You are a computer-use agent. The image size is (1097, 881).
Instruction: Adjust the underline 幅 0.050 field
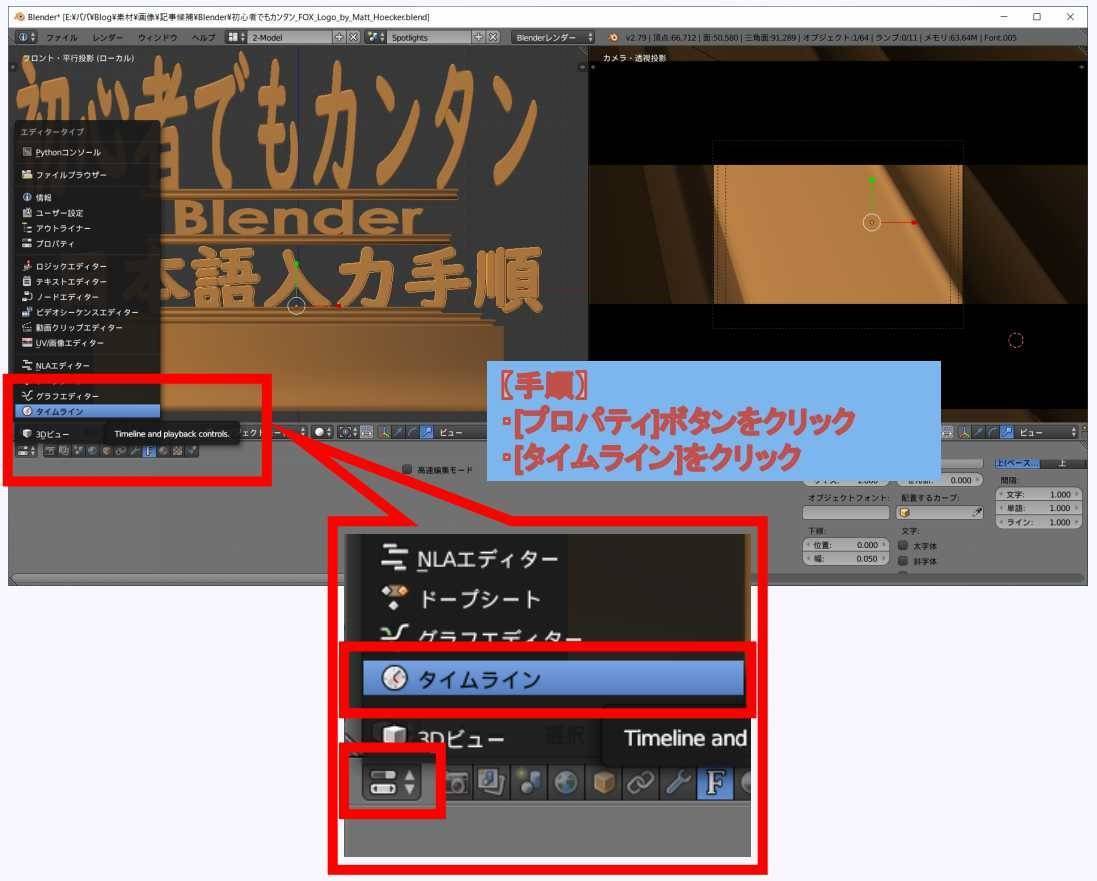pos(846,558)
